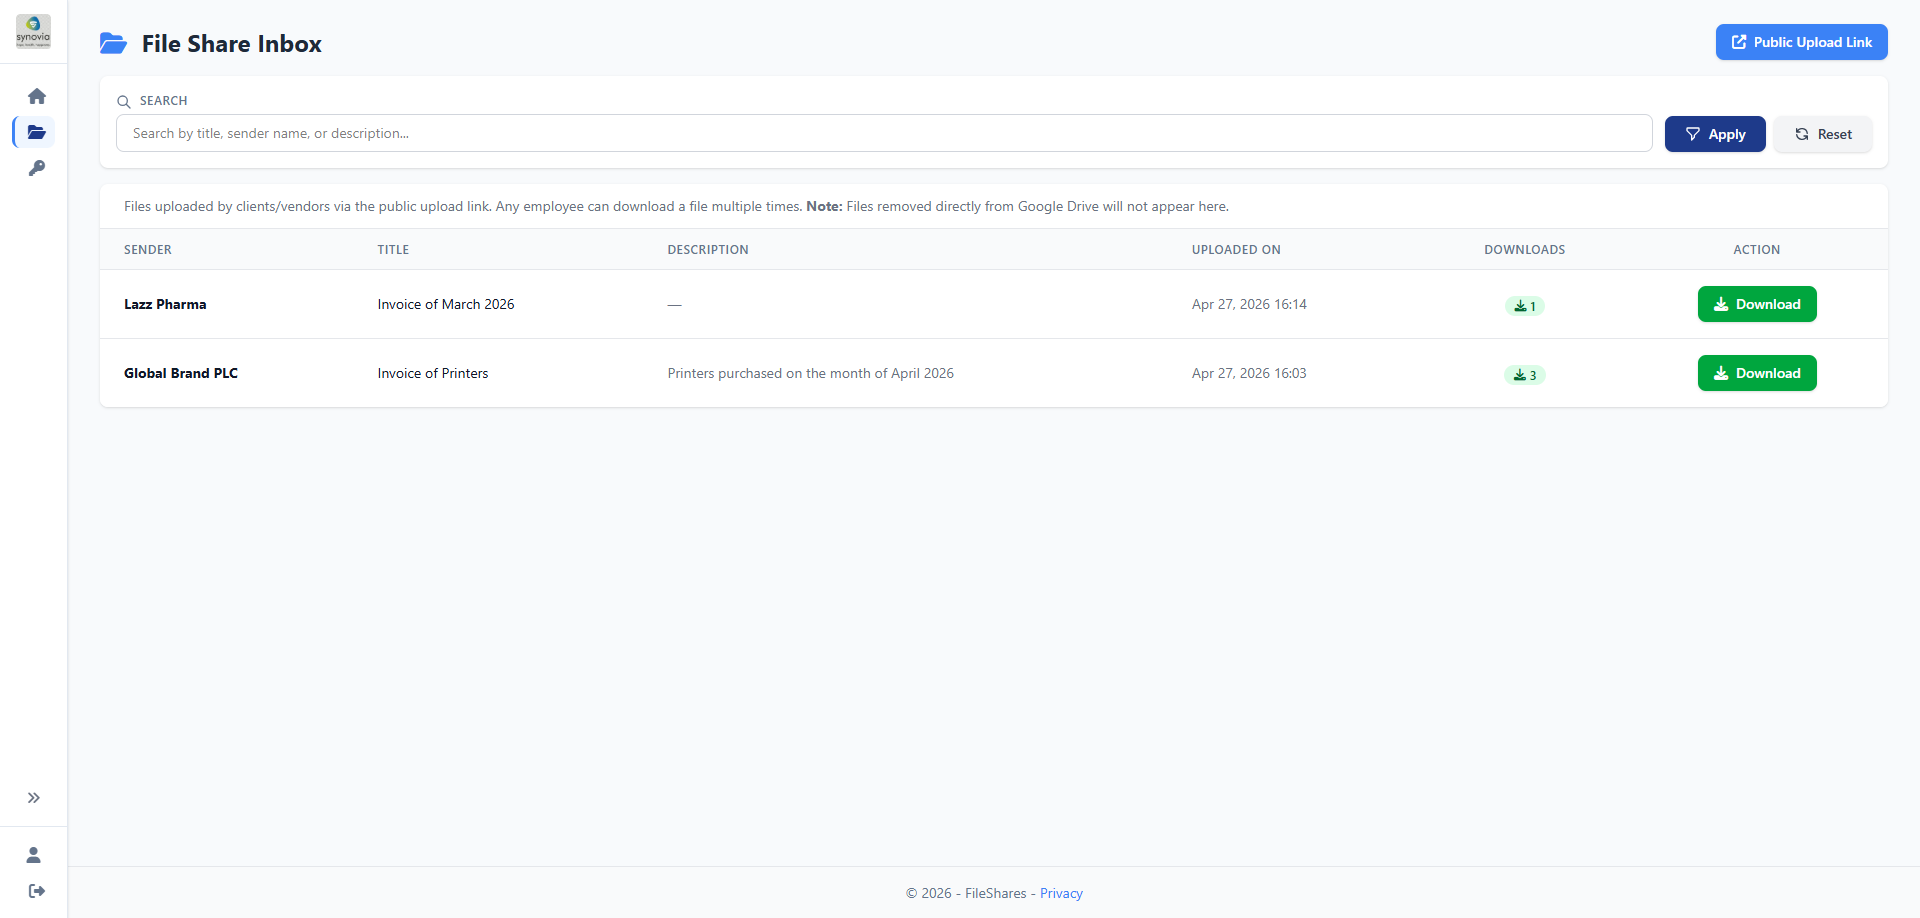Viewport: 1920px width, 918px height.
Task: Click the copyright 2026 - FileShares footer text
Action: click(x=966, y=893)
